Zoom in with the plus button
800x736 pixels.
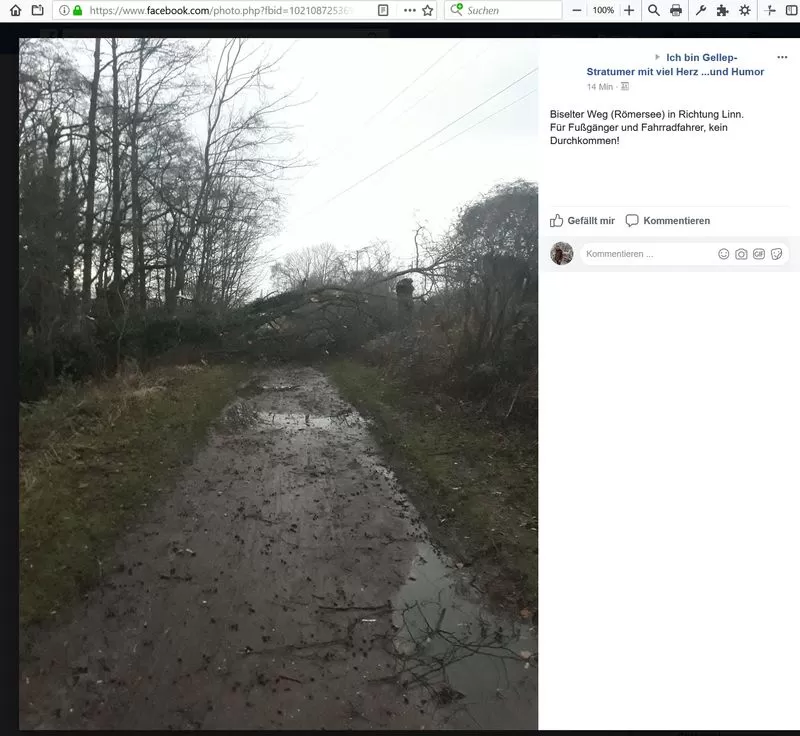pyautogui.click(x=629, y=10)
